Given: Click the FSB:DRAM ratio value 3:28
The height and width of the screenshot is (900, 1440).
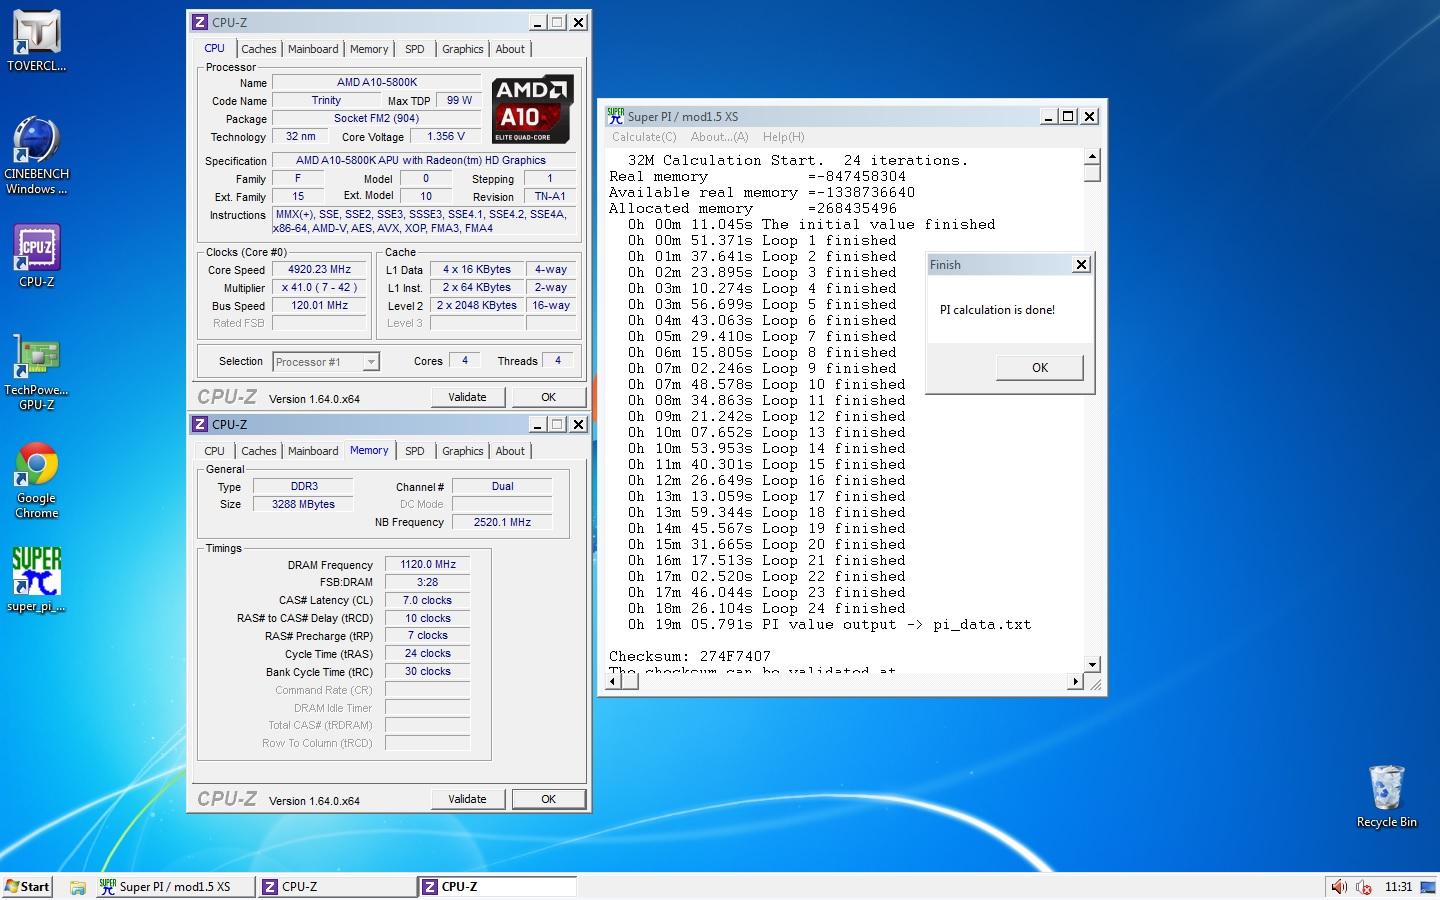Looking at the screenshot, I should [x=428, y=582].
